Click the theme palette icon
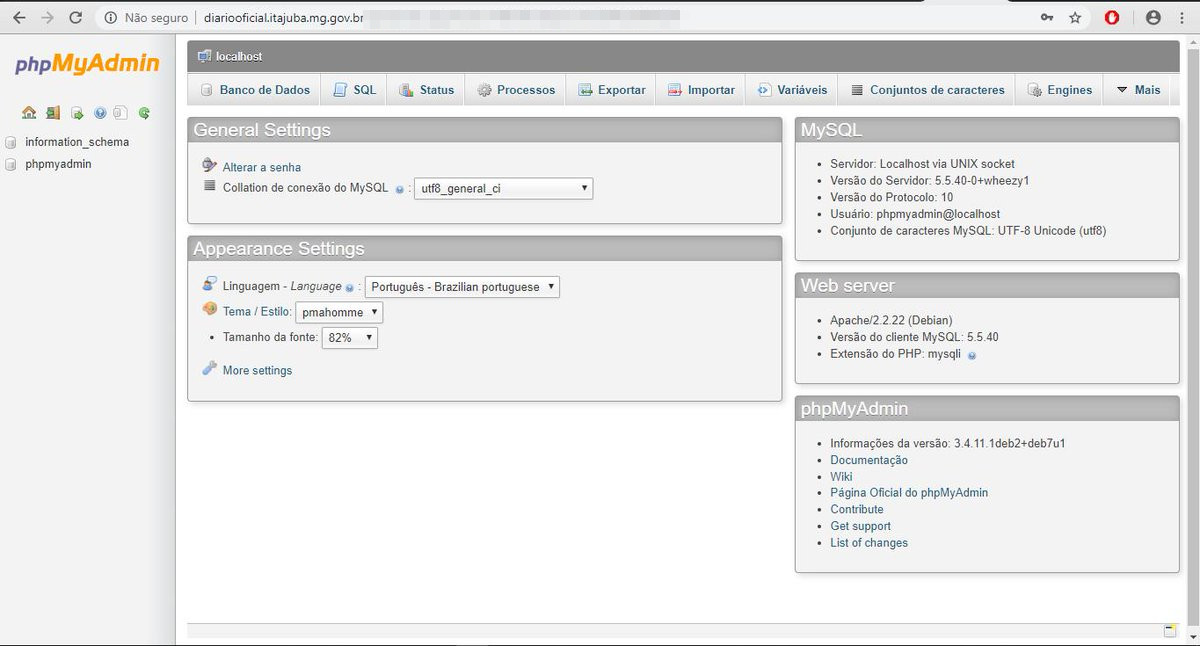1200x646 pixels. click(x=209, y=309)
